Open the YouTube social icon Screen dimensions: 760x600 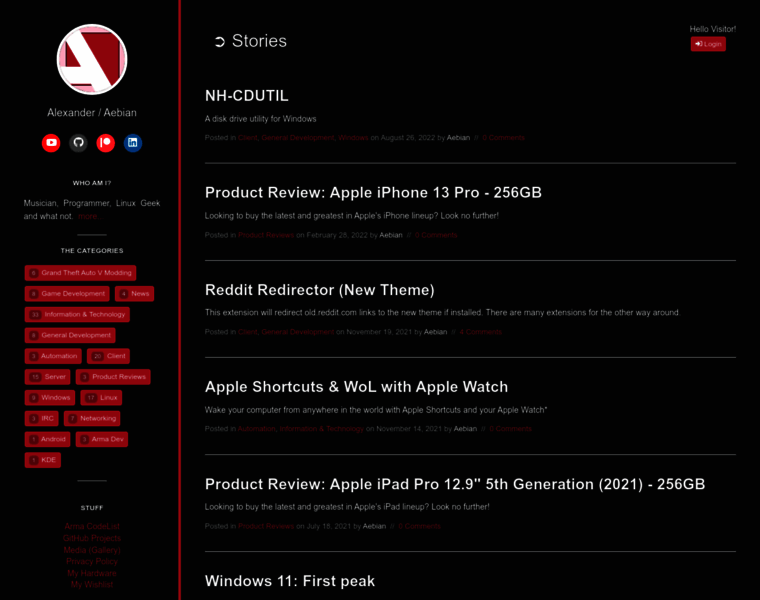(51, 142)
